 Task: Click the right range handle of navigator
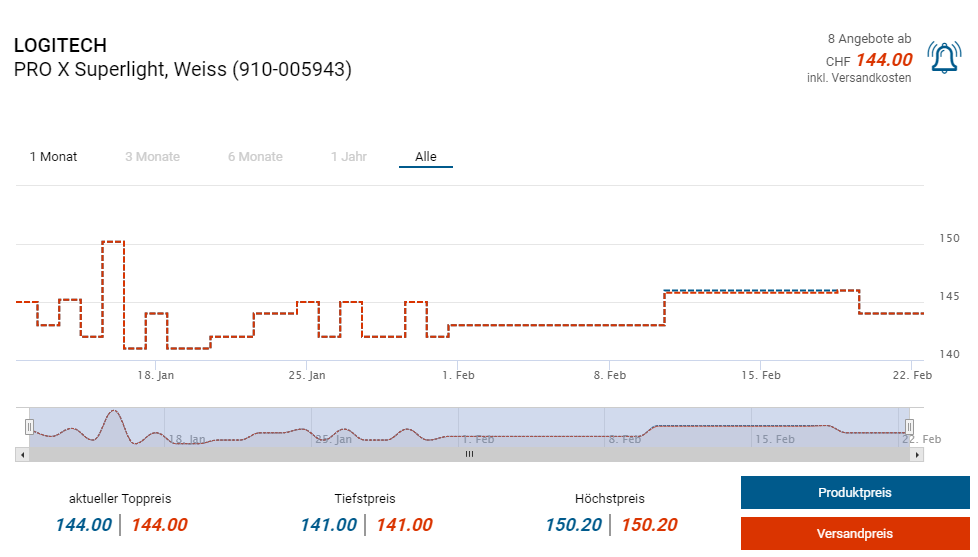[909, 427]
